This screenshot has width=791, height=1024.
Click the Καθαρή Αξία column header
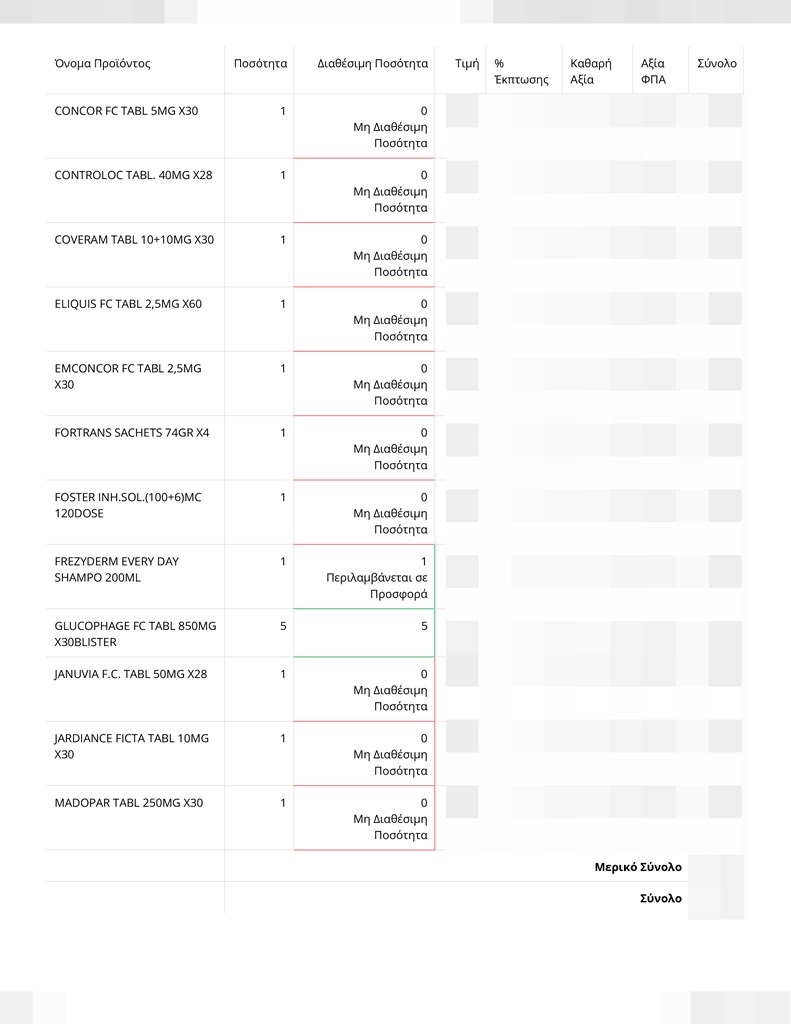point(591,71)
